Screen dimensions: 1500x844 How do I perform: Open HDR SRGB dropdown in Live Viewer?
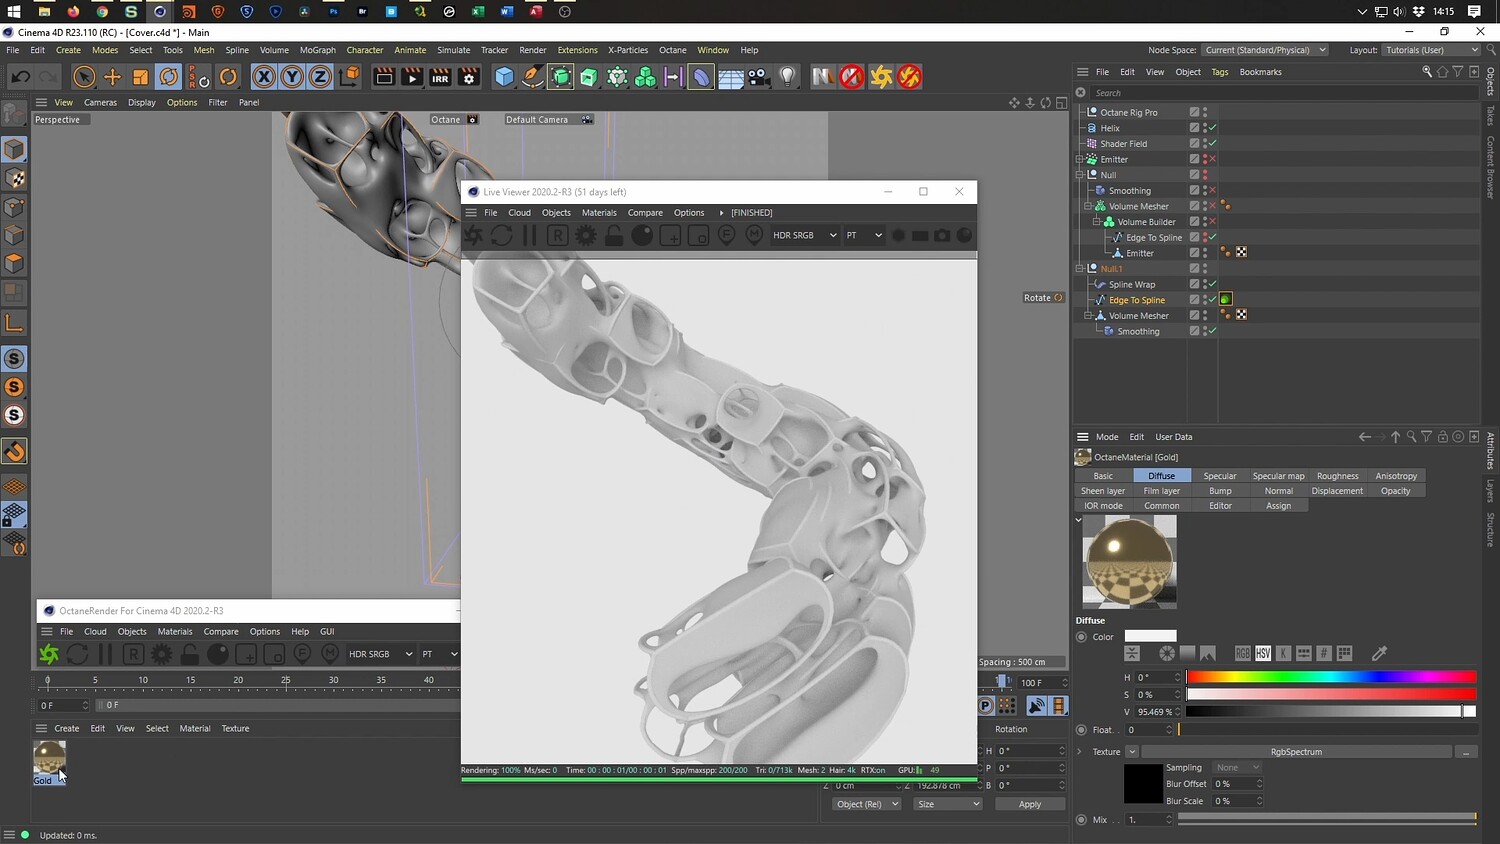tap(804, 235)
